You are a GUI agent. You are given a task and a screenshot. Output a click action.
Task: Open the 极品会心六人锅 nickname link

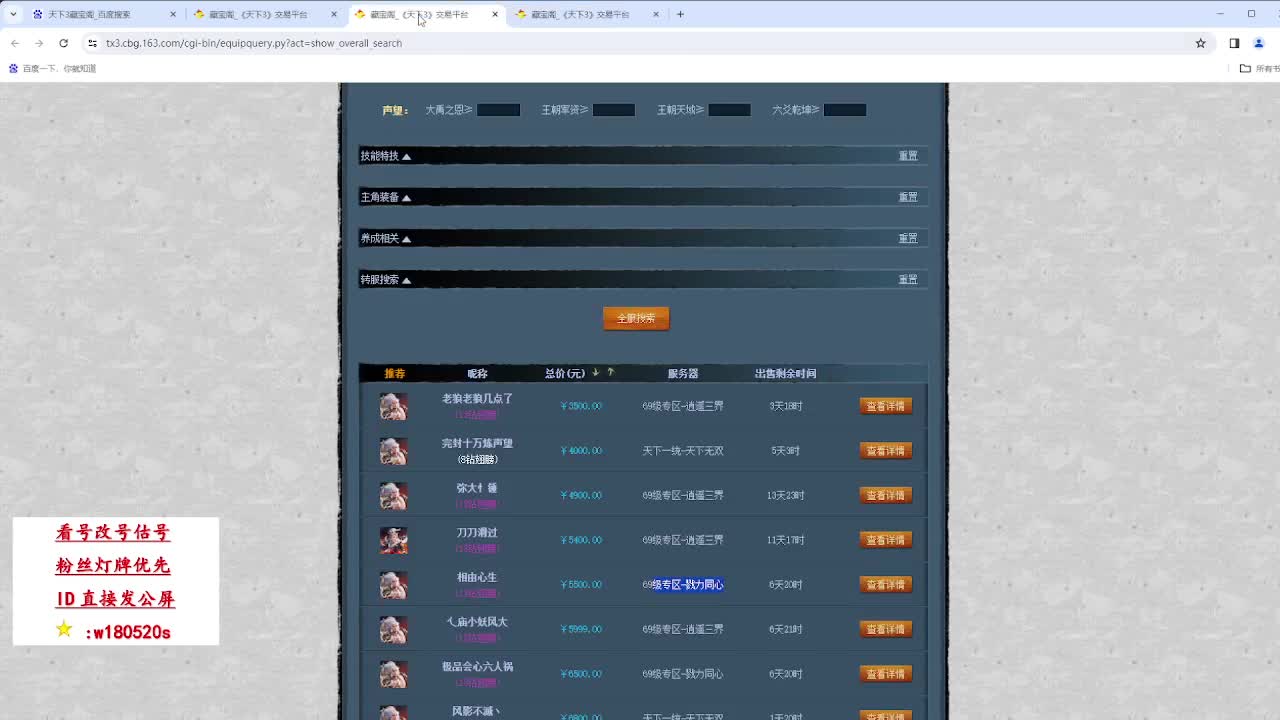coord(477,666)
